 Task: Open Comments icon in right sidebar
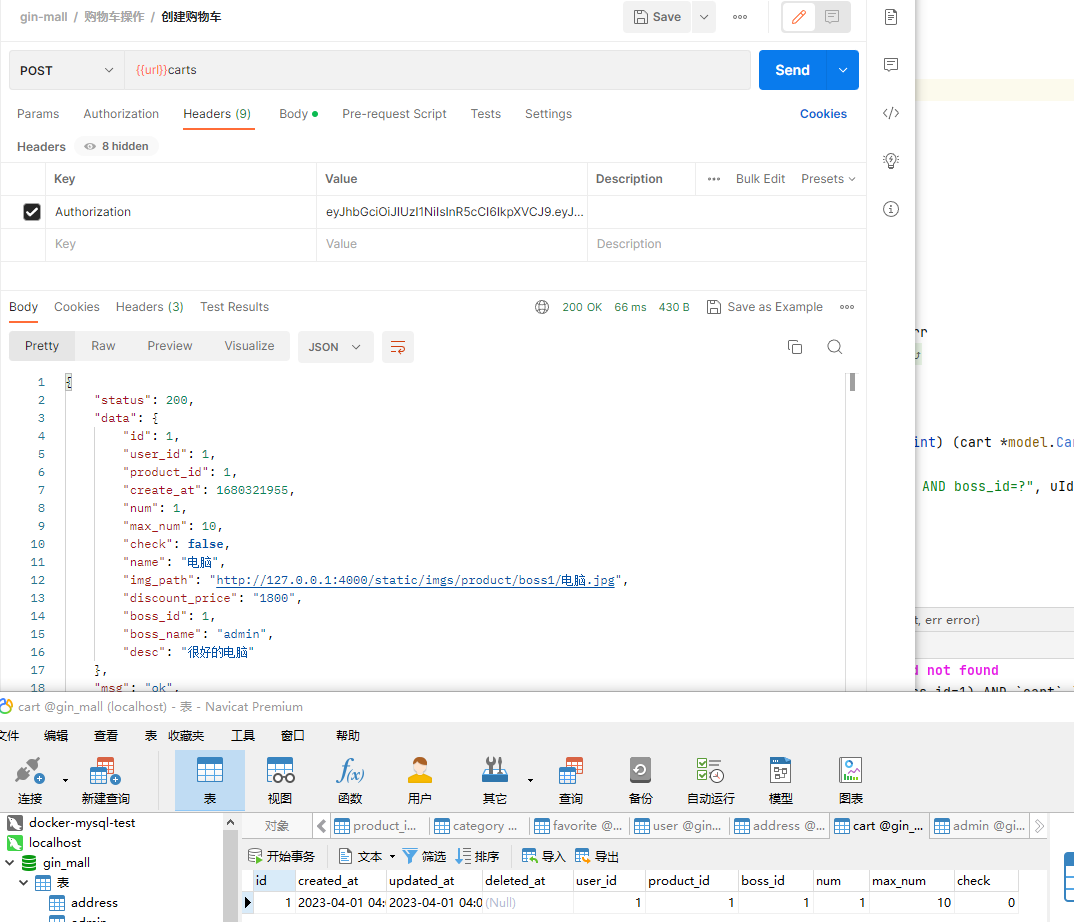(x=890, y=65)
